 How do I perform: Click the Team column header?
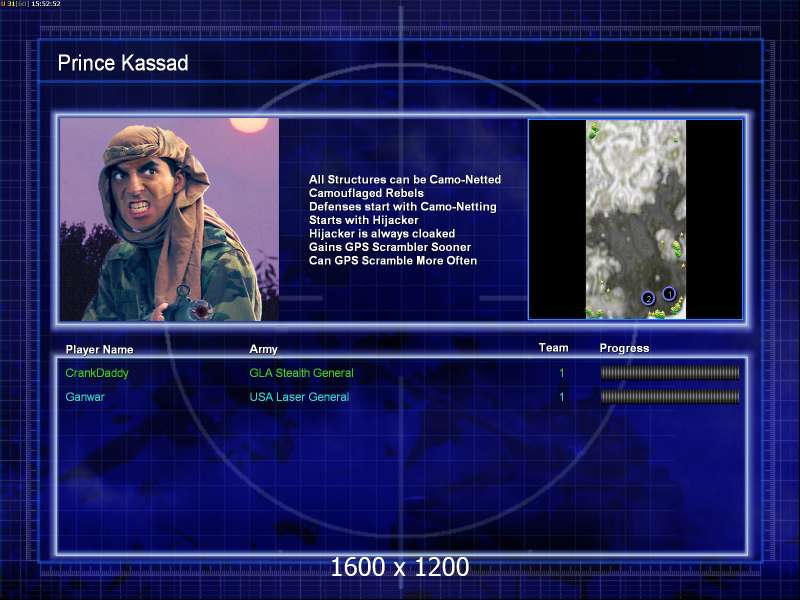(554, 348)
